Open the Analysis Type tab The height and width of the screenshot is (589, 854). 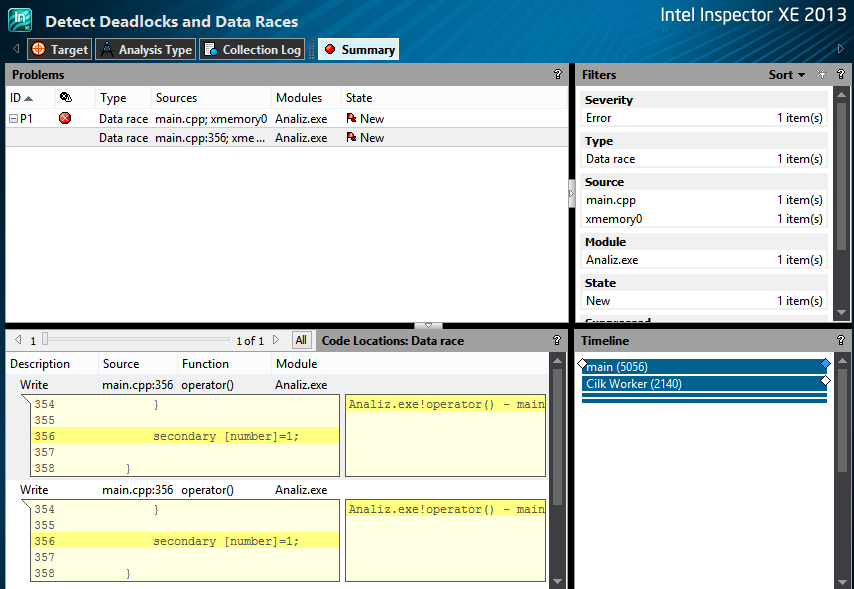[145, 50]
